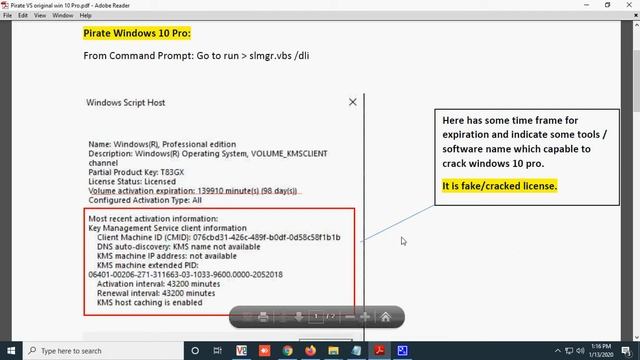640x360 pixels.
Task: Click the vertical scrollbar thumb
Action: pos(636,80)
